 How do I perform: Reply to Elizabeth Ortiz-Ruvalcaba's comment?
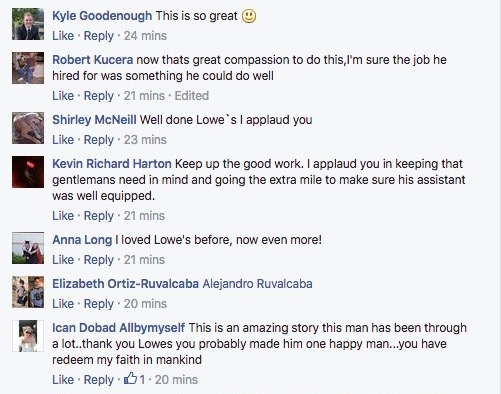(x=99, y=304)
